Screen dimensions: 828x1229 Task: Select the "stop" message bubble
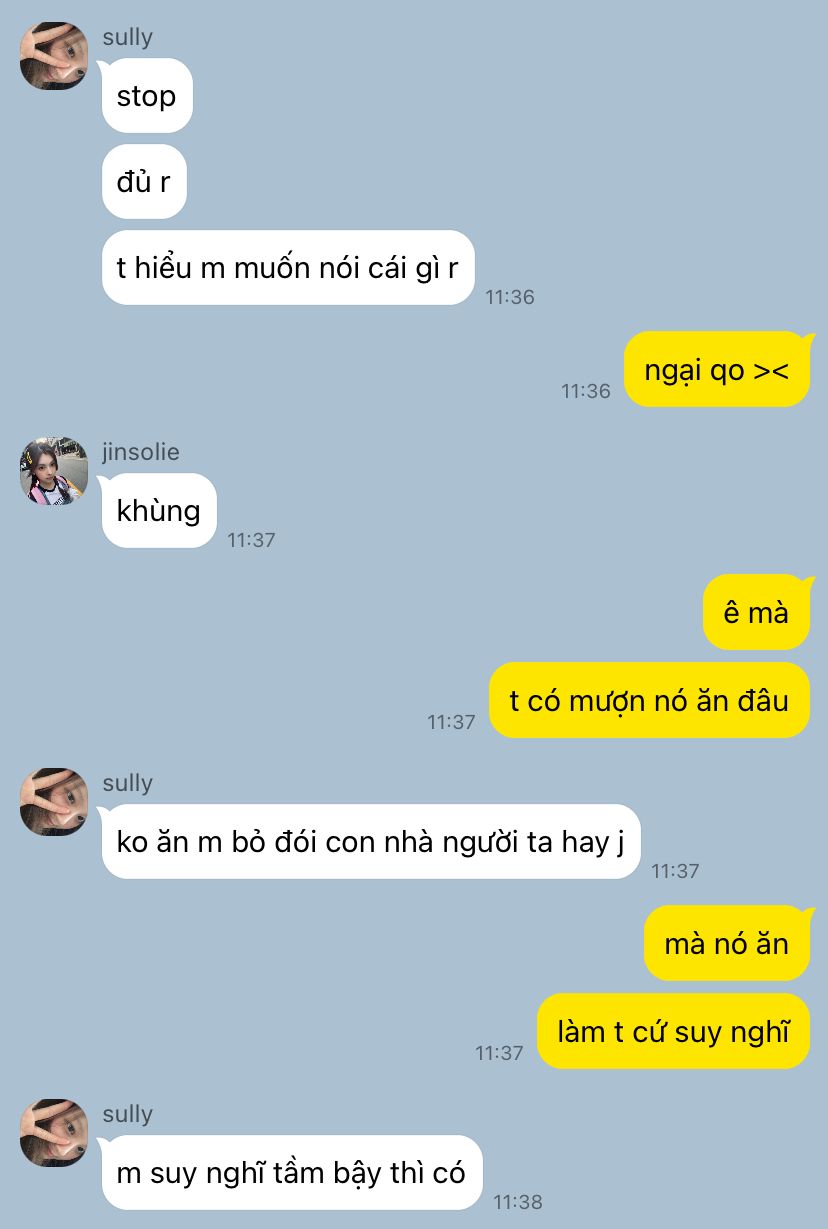coord(147,96)
